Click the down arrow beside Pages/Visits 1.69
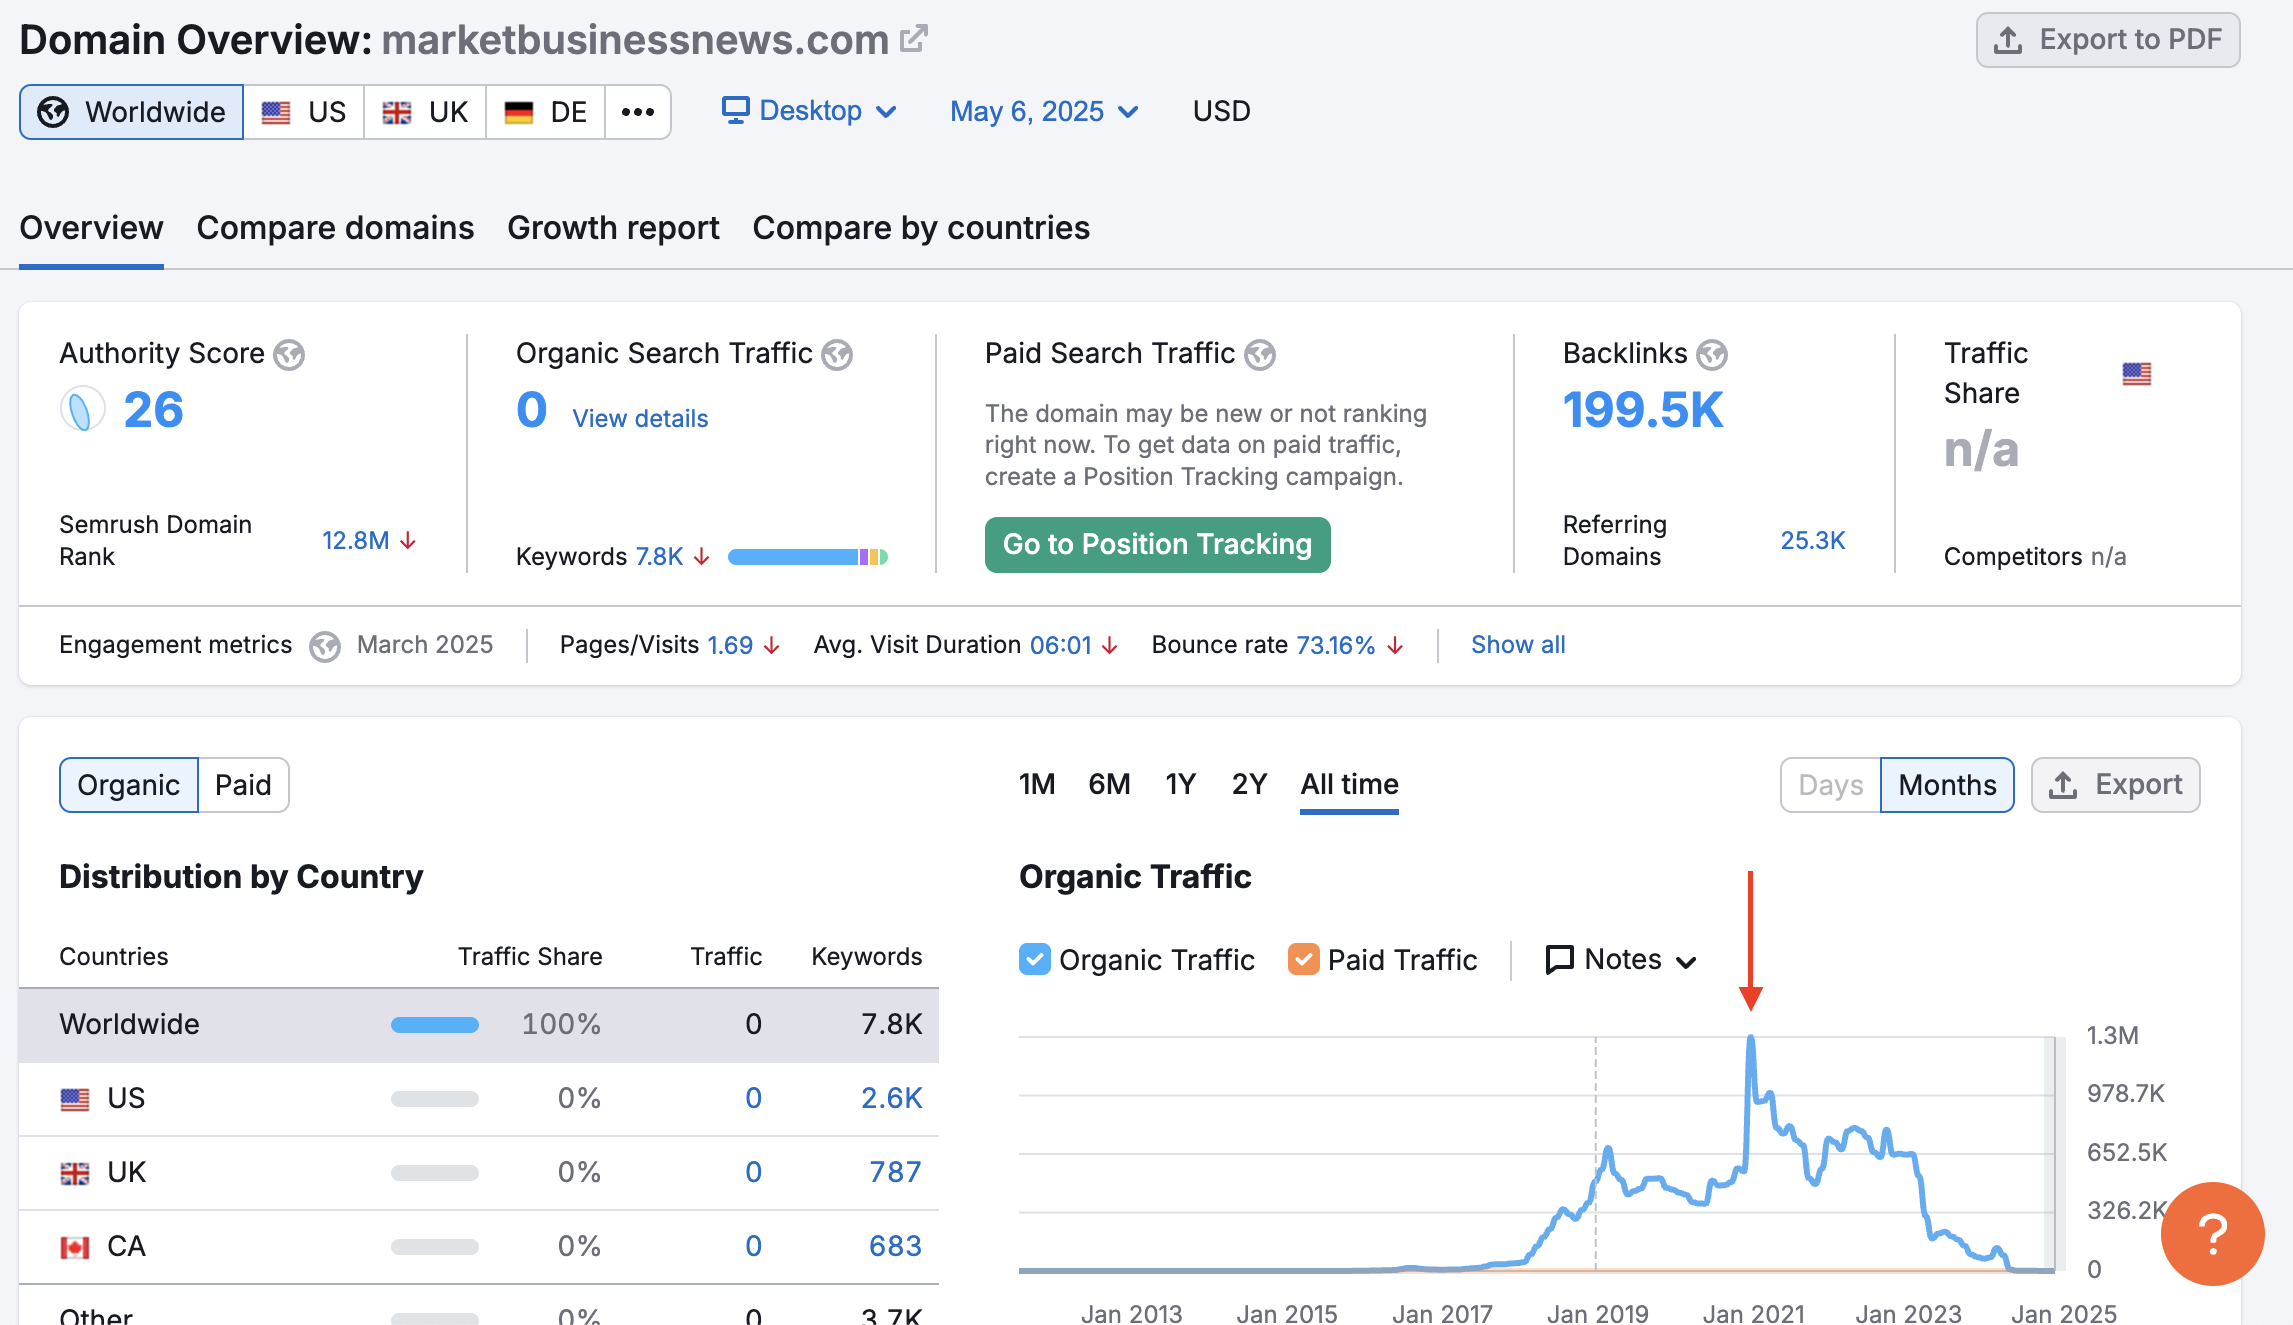This screenshot has height=1325, width=2293. point(771,646)
